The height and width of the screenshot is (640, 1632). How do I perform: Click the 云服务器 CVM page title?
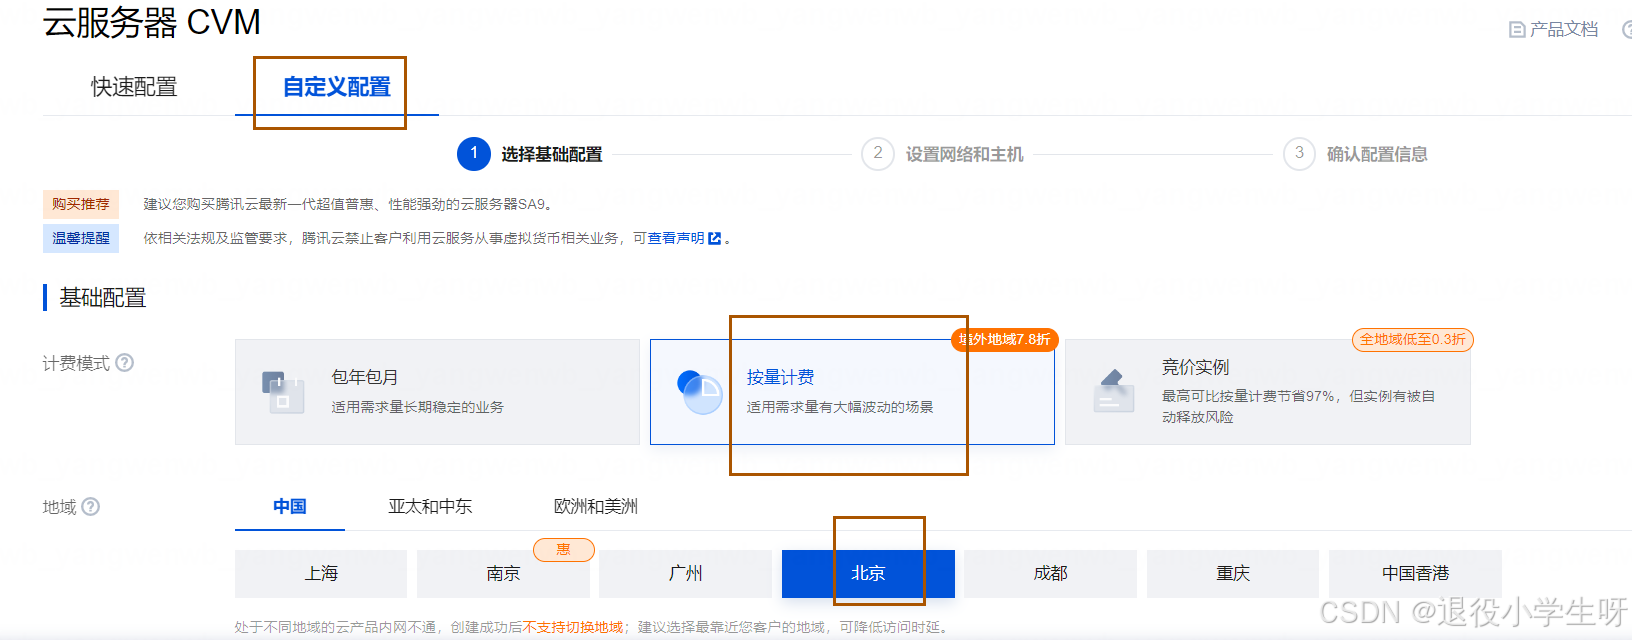(x=152, y=22)
